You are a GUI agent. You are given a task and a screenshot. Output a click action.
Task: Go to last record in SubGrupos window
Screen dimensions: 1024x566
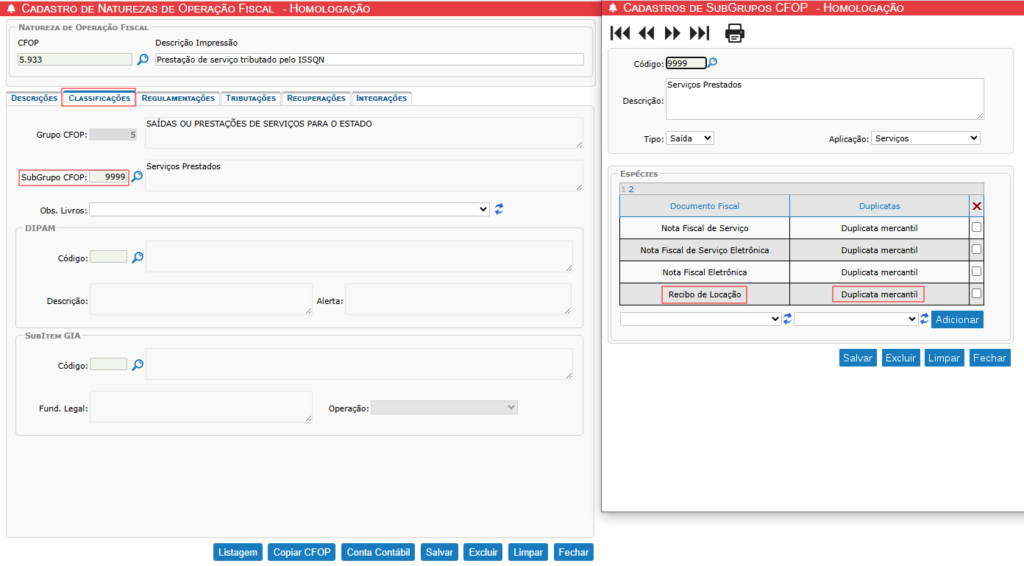coord(699,33)
